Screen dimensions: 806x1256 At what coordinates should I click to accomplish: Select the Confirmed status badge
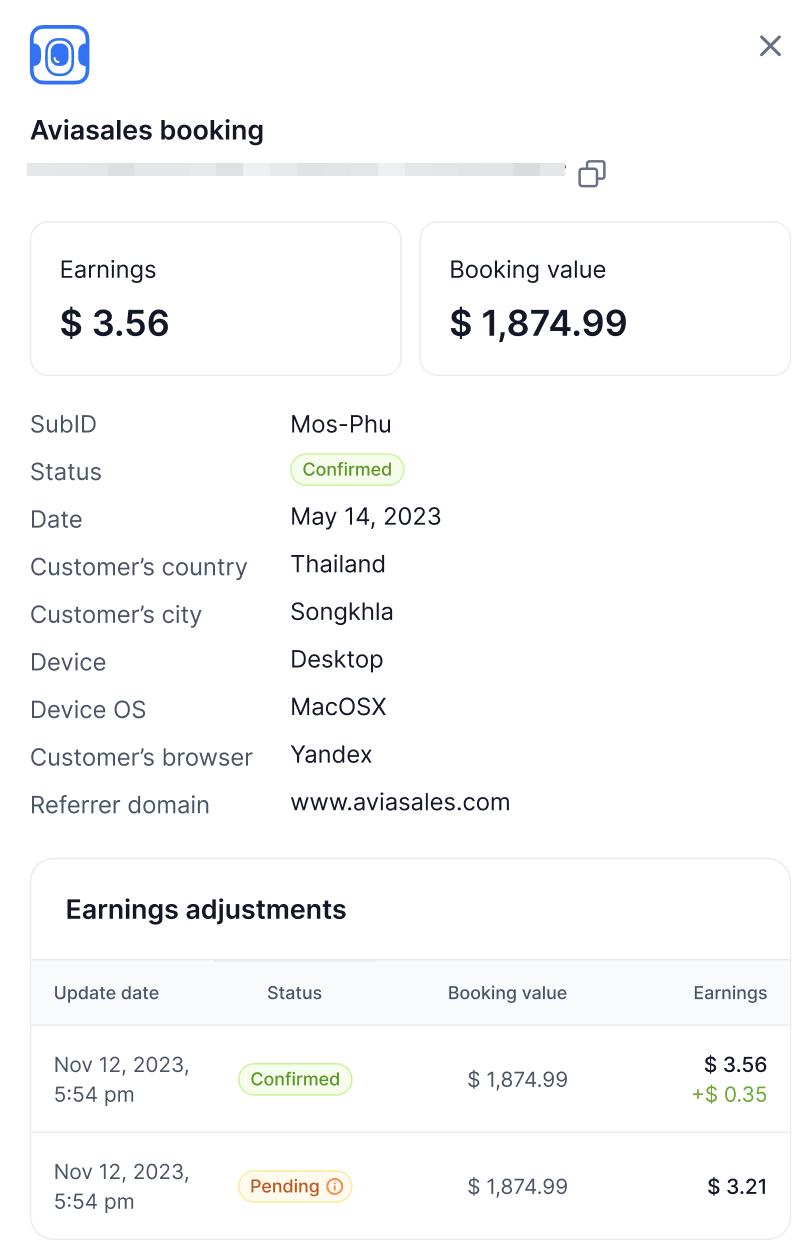347,469
